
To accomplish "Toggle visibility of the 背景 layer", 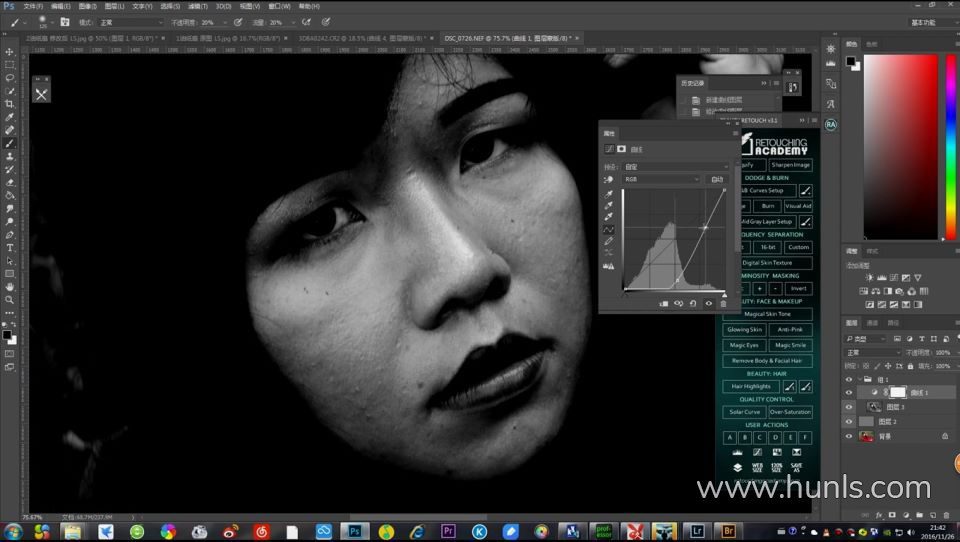I will [x=850, y=436].
